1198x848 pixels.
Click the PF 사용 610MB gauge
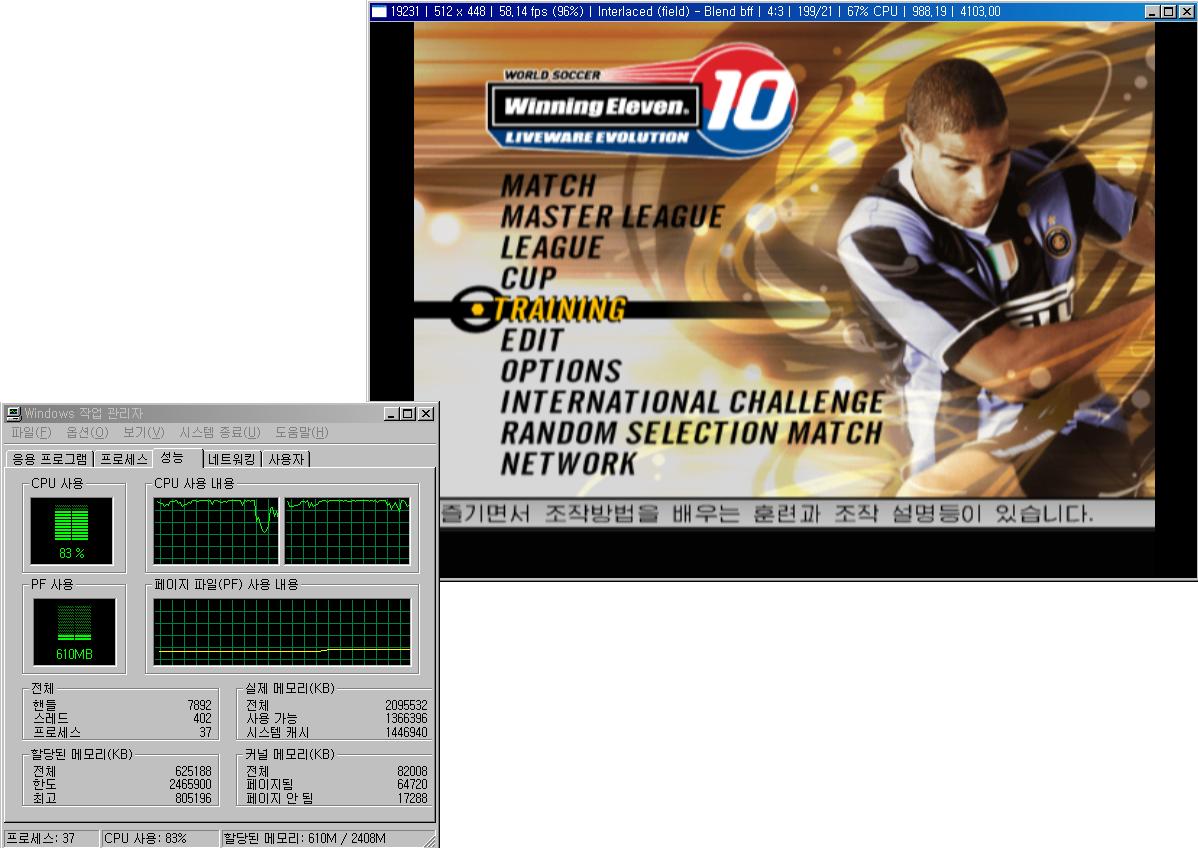74,633
